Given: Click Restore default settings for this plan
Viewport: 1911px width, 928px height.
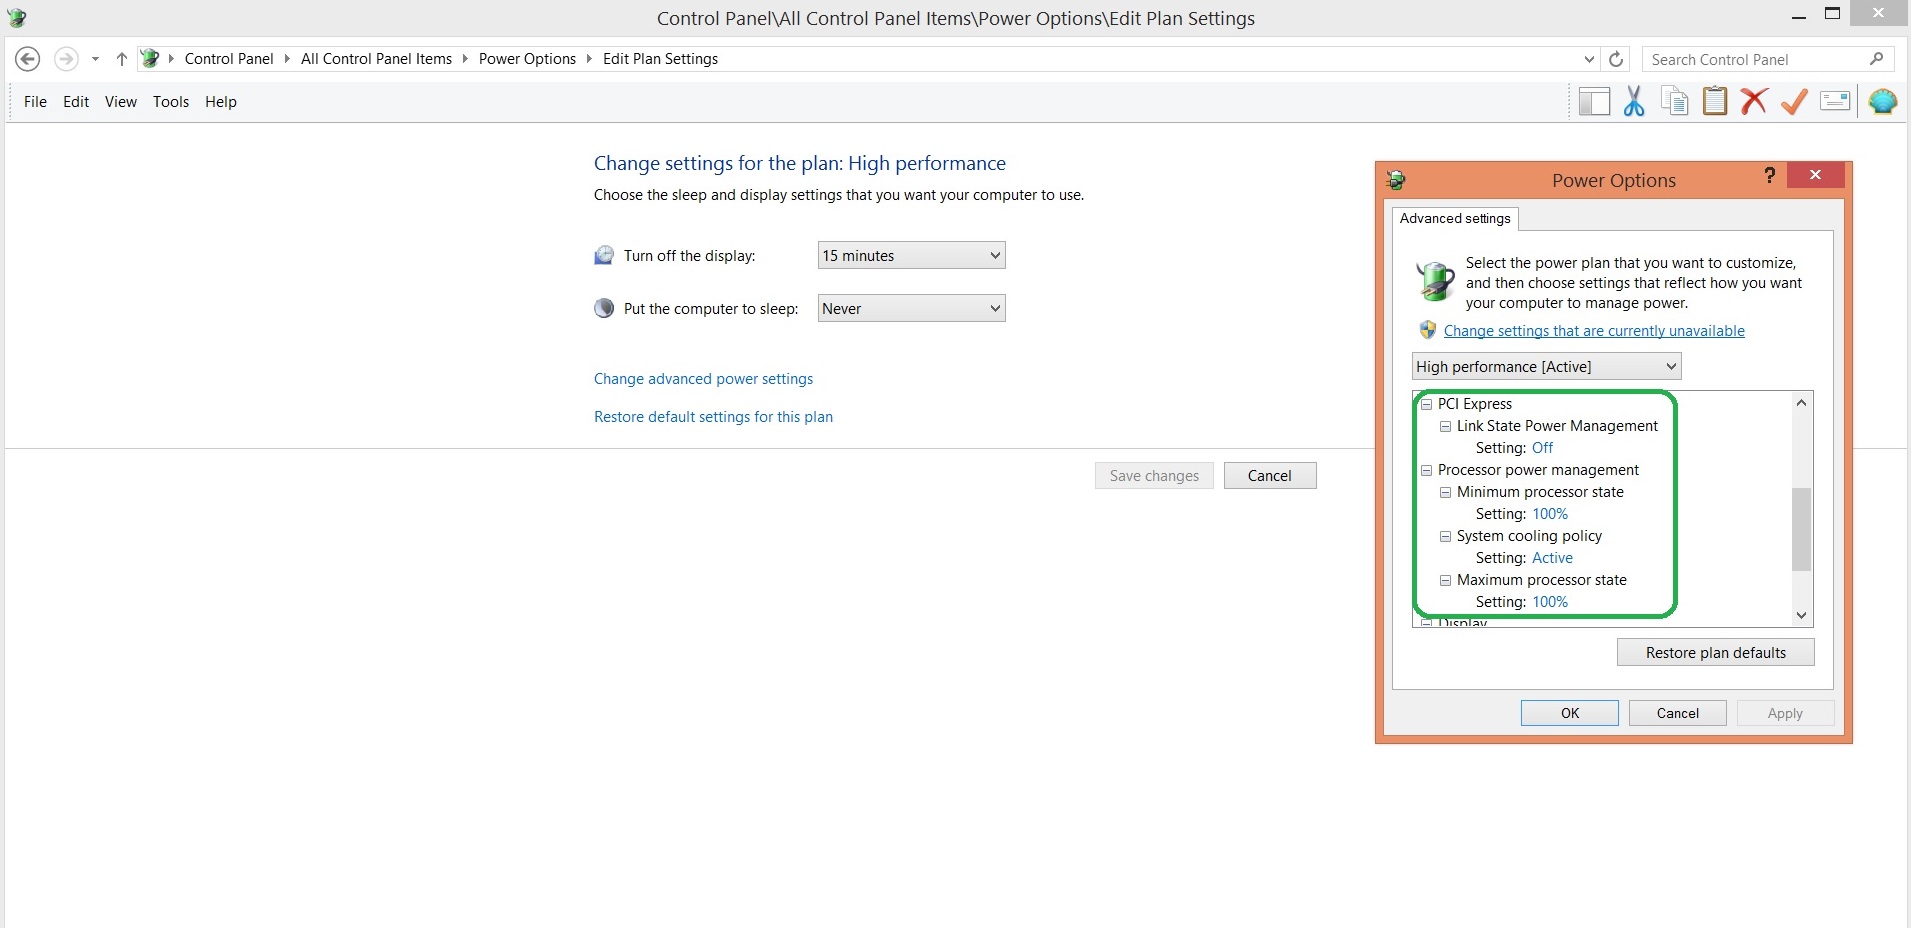Looking at the screenshot, I should pos(713,417).
